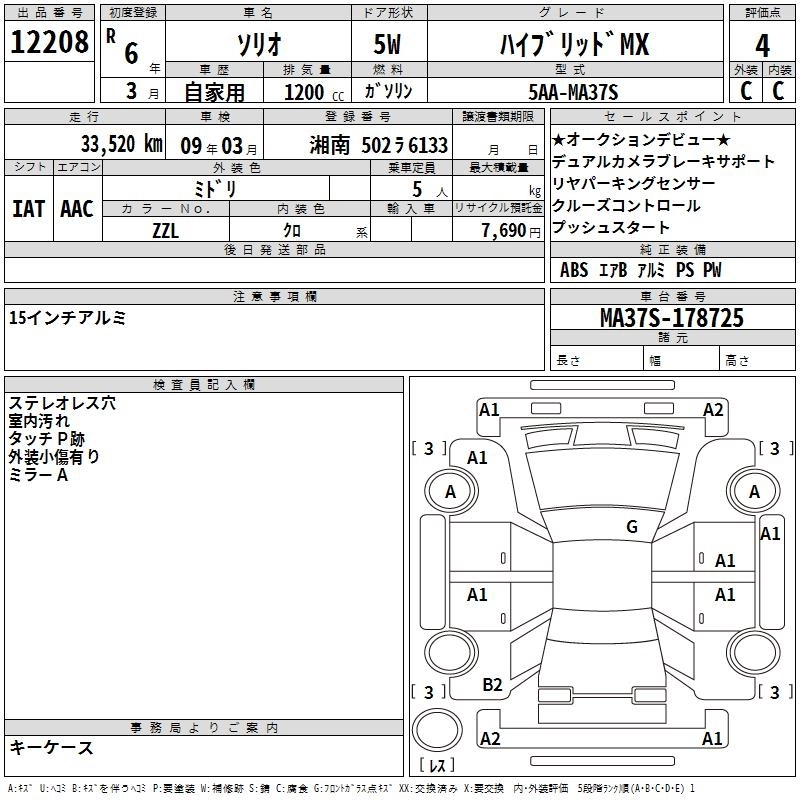This screenshot has height=800, width=800.
Task: Select upper-left wheel circle marked A
Action: 450,491
